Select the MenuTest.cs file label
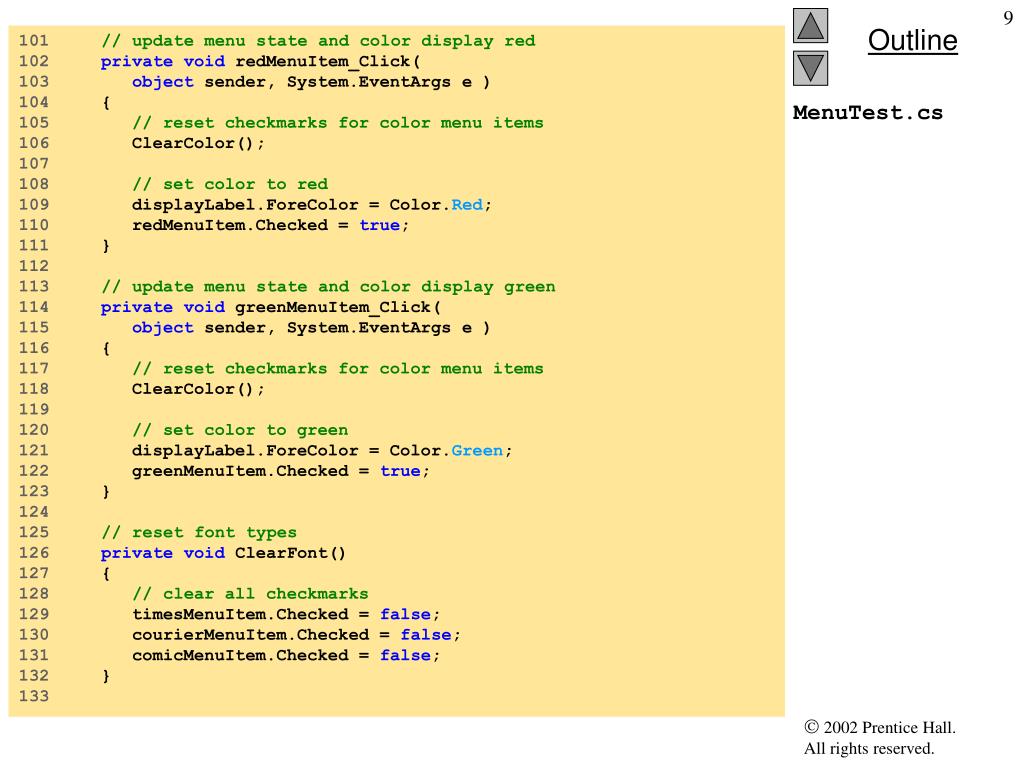 tap(868, 112)
